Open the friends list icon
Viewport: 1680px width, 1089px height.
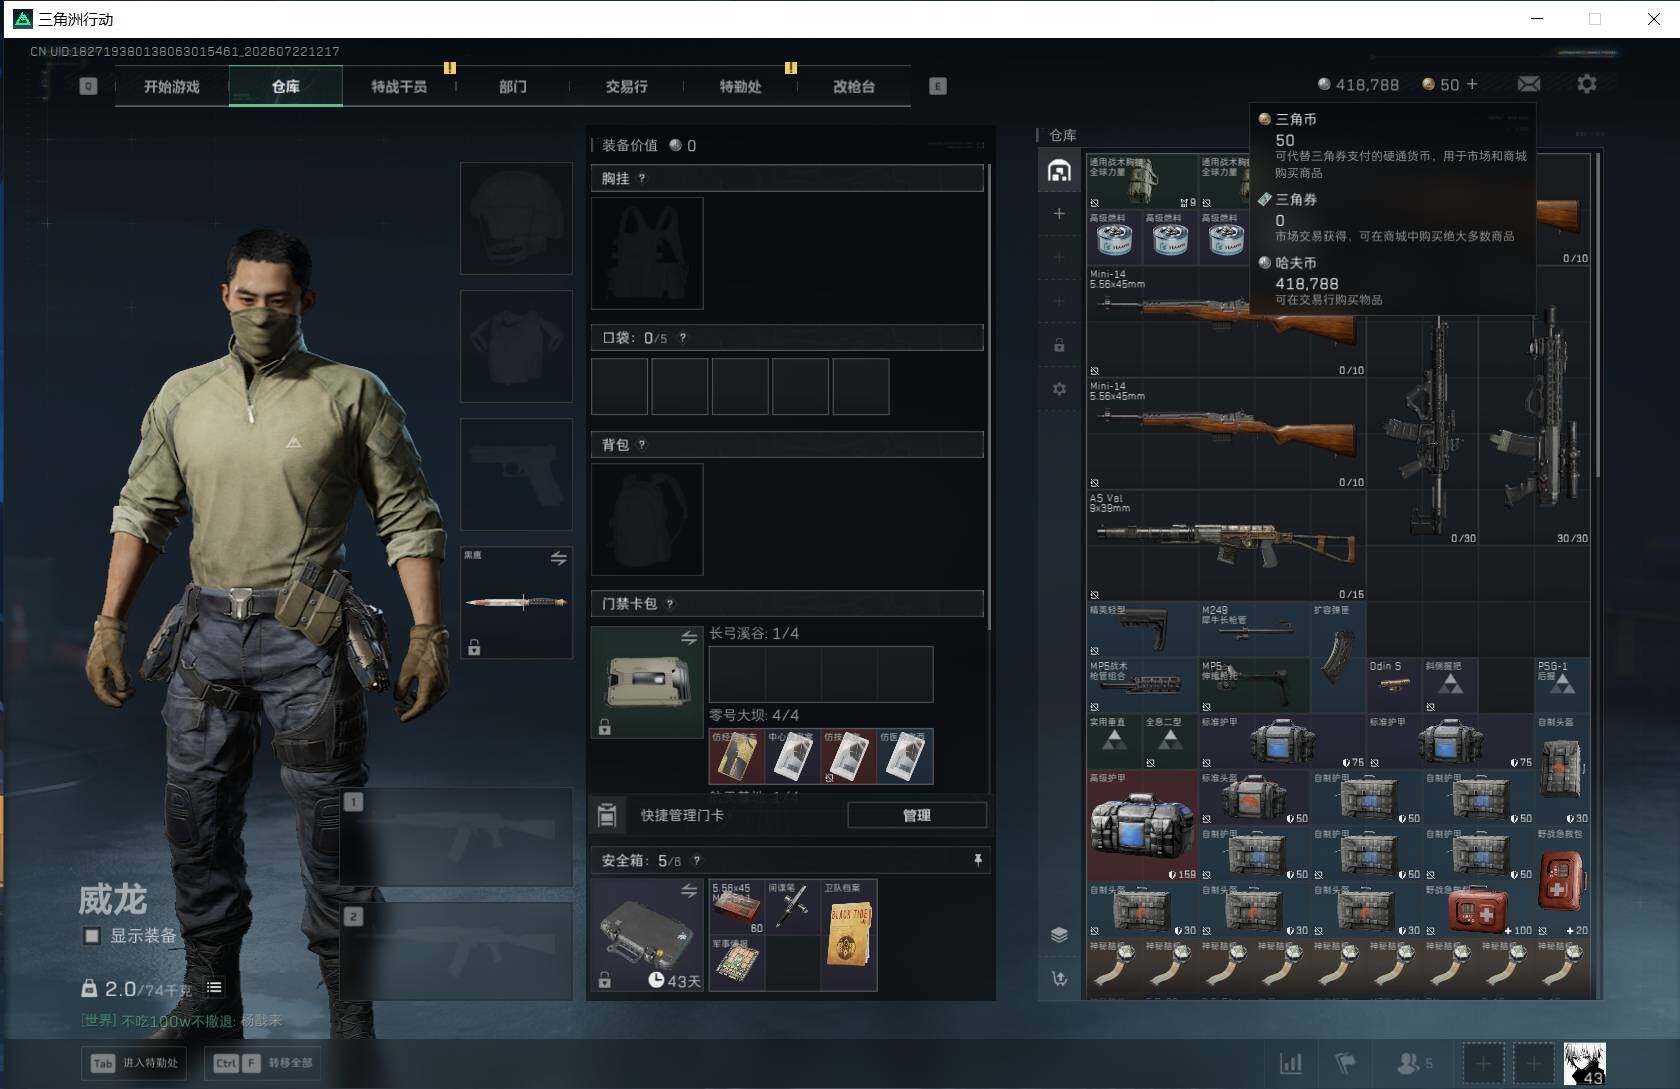point(1414,1063)
